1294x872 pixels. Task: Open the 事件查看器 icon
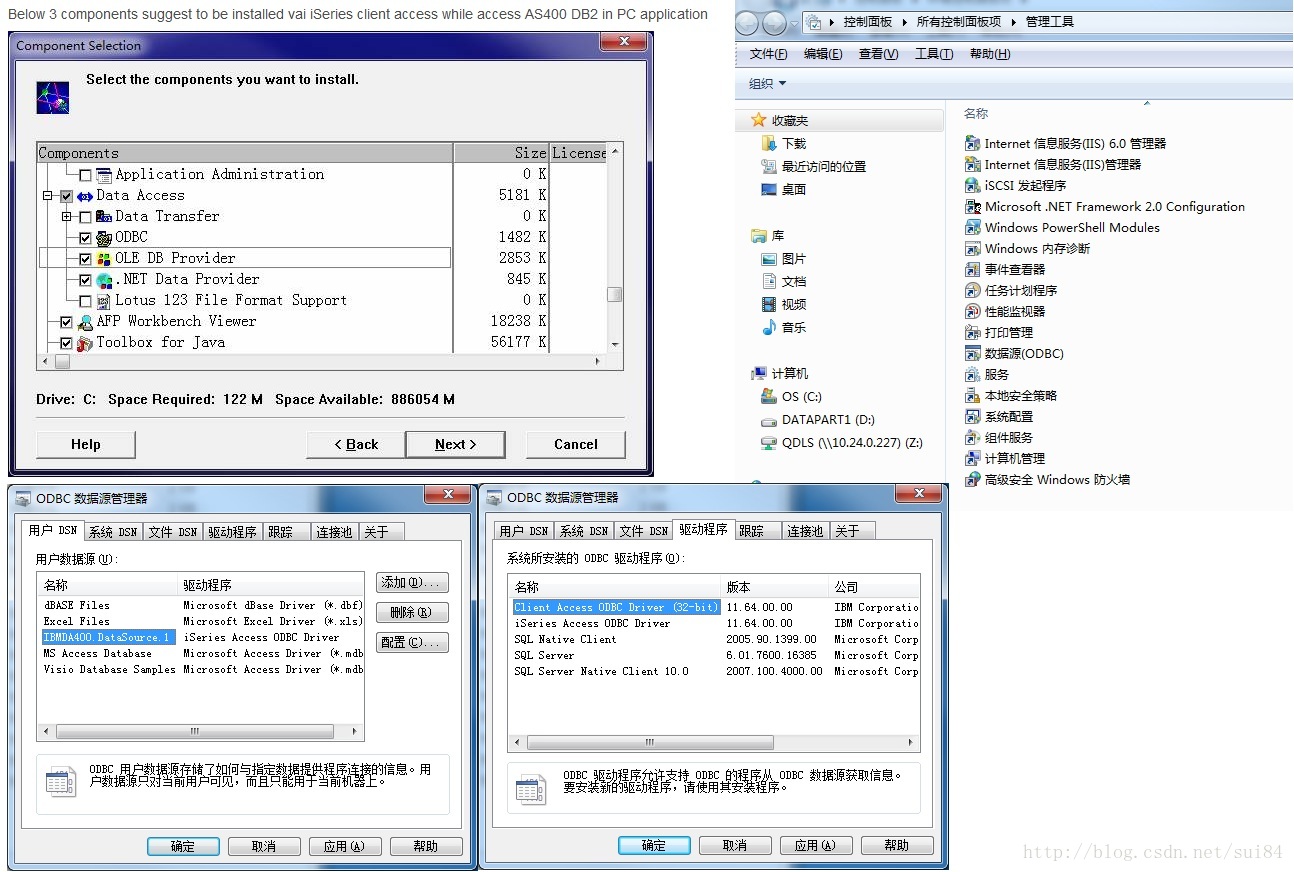[972, 270]
